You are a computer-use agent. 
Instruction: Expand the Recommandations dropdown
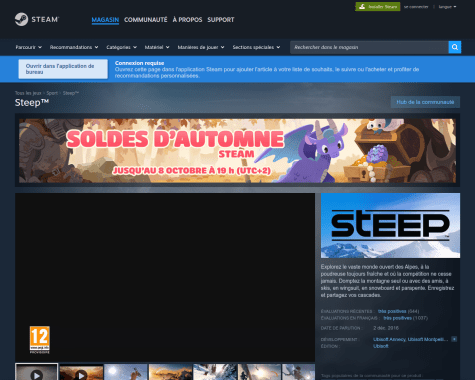74,47
